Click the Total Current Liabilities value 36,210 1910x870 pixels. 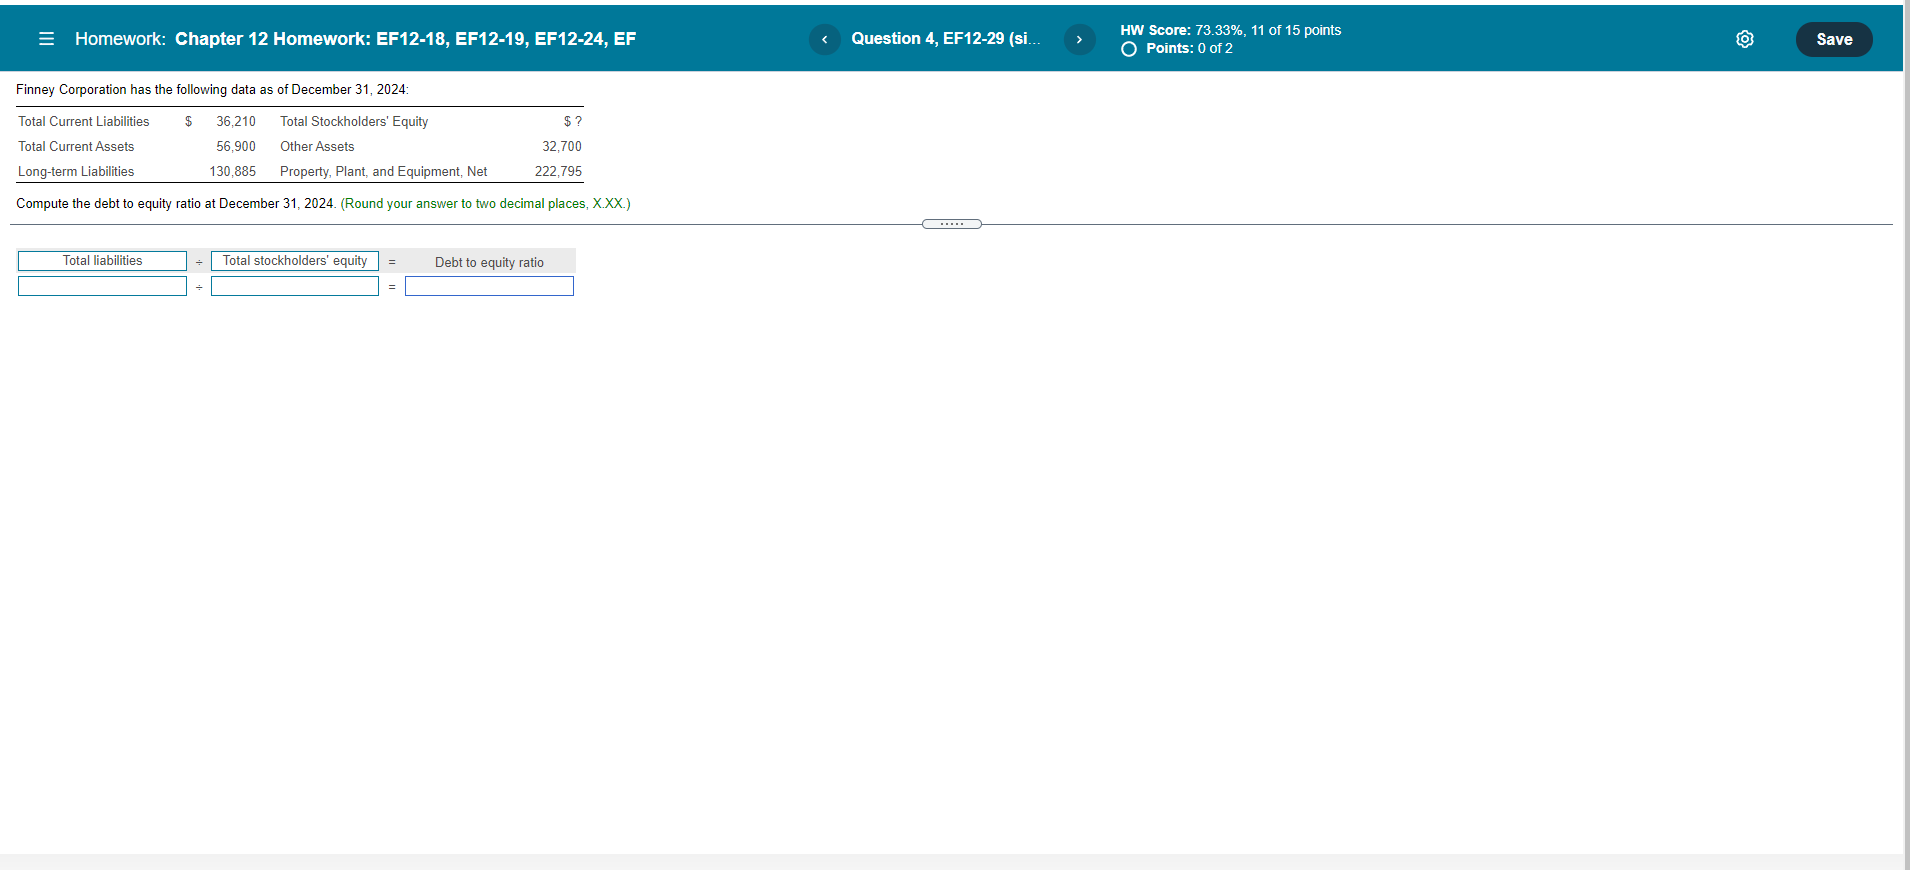pos(236,121)
